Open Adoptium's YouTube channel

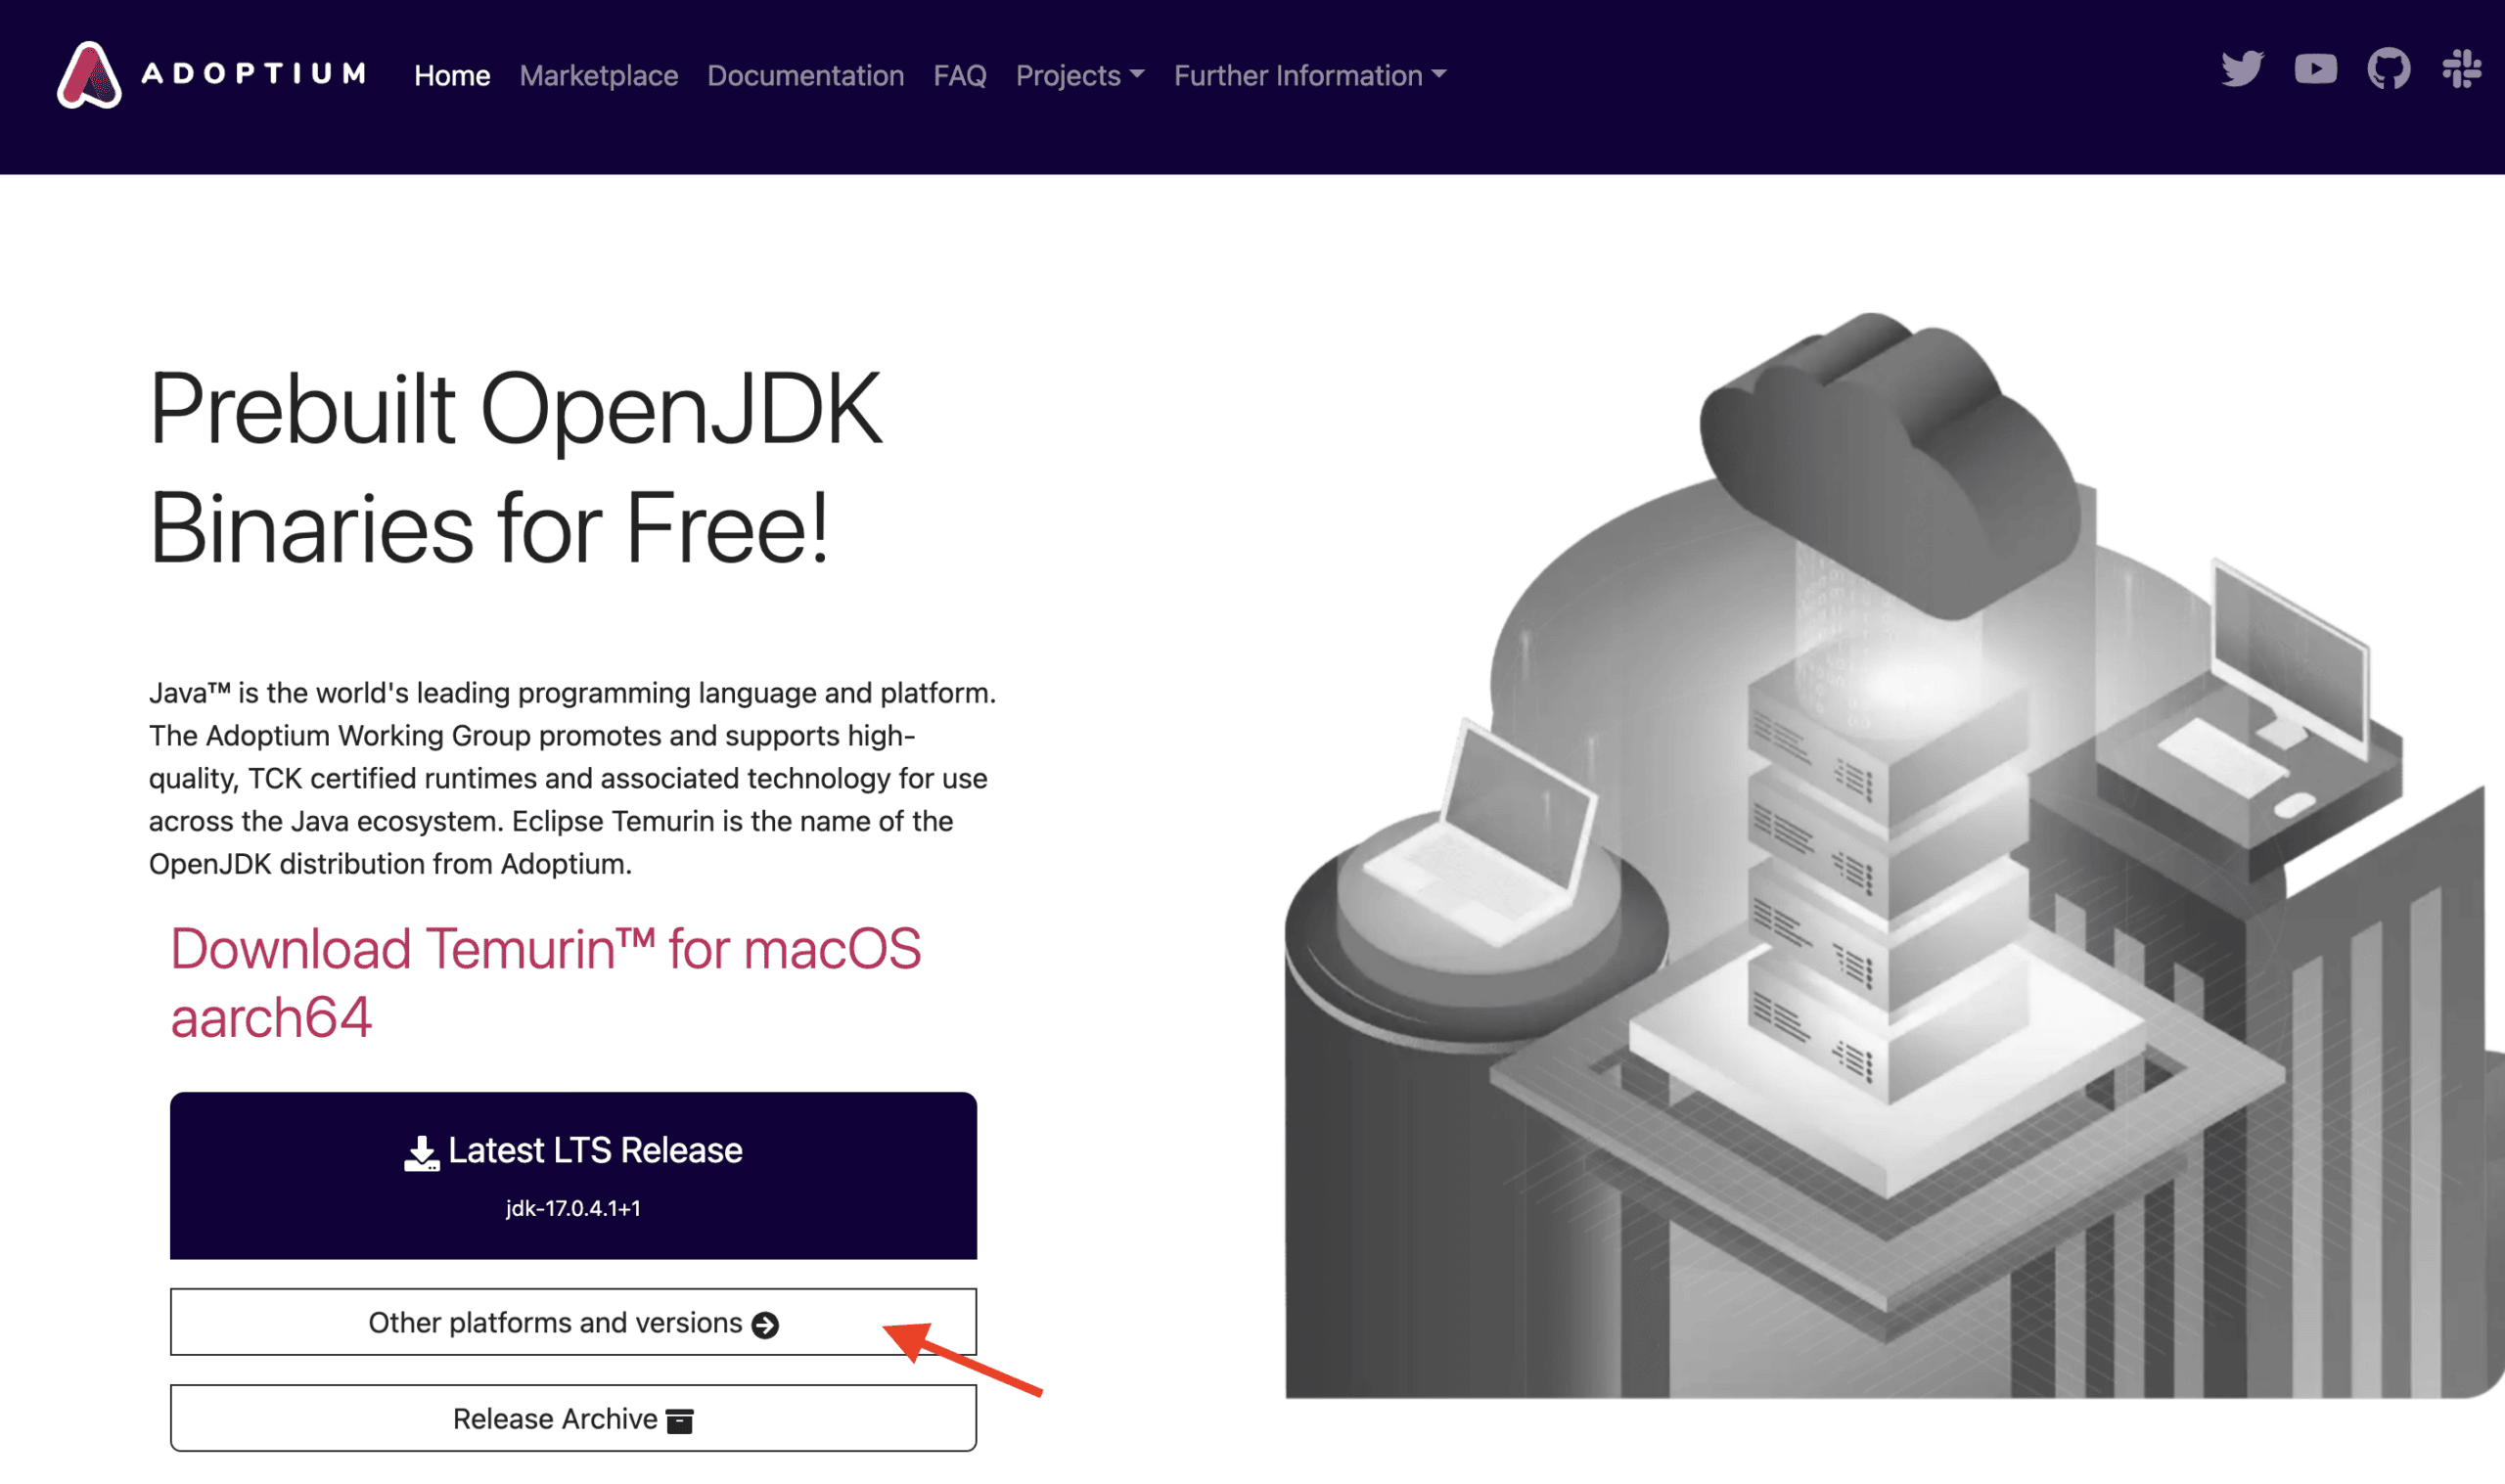coord(2316,68)
